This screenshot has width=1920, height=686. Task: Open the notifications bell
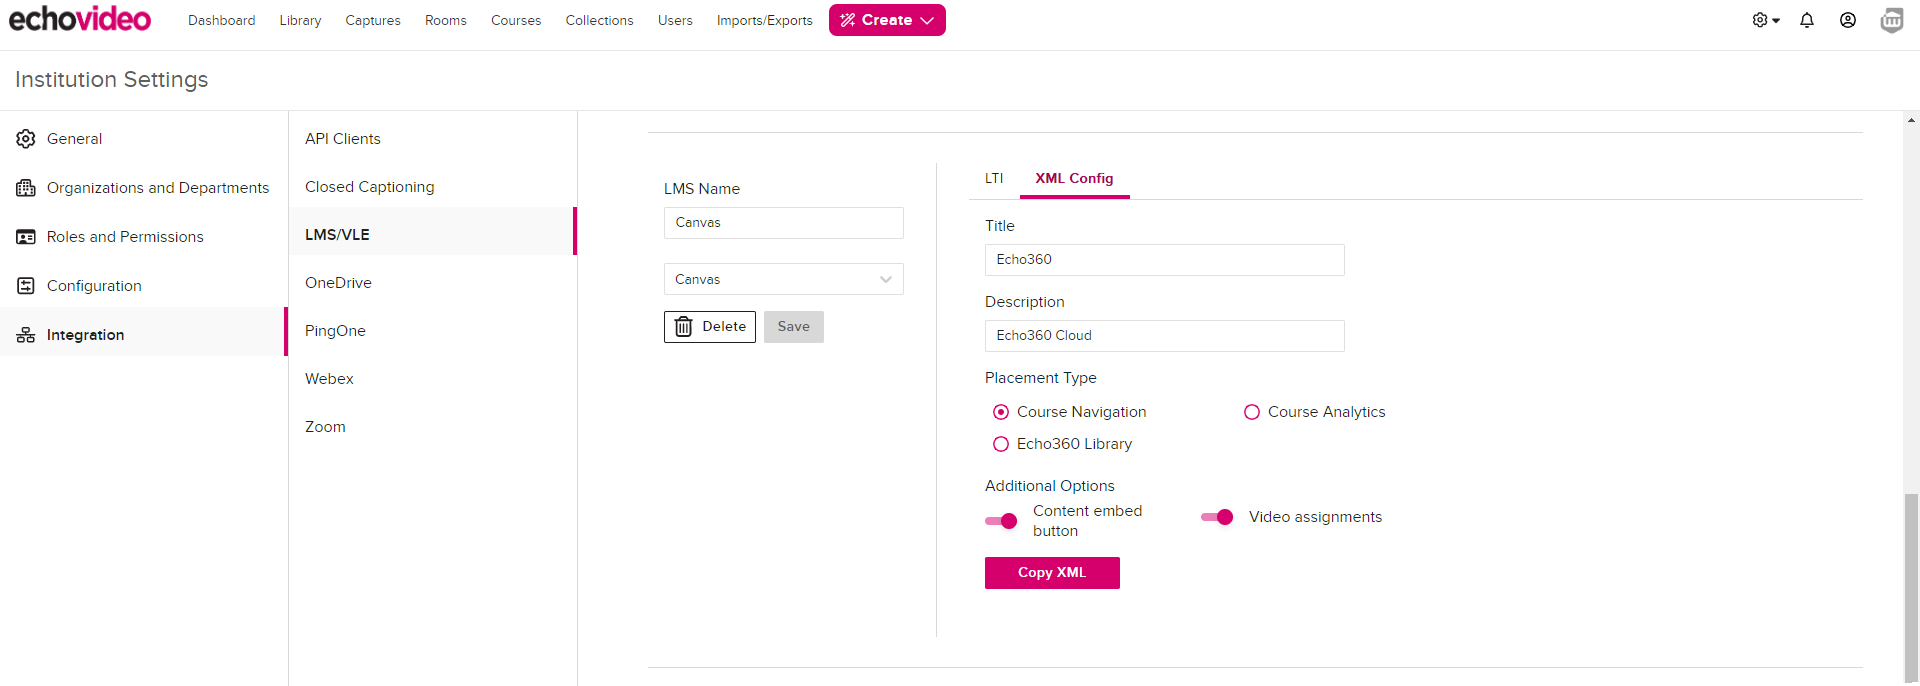[1807, 20]
